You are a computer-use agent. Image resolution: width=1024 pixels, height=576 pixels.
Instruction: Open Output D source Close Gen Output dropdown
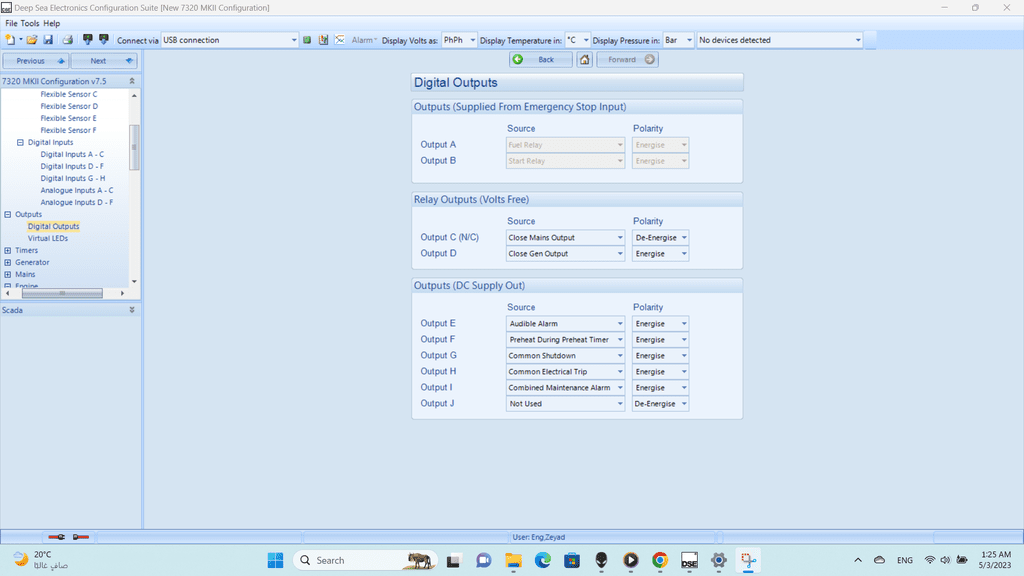[566, 253]
